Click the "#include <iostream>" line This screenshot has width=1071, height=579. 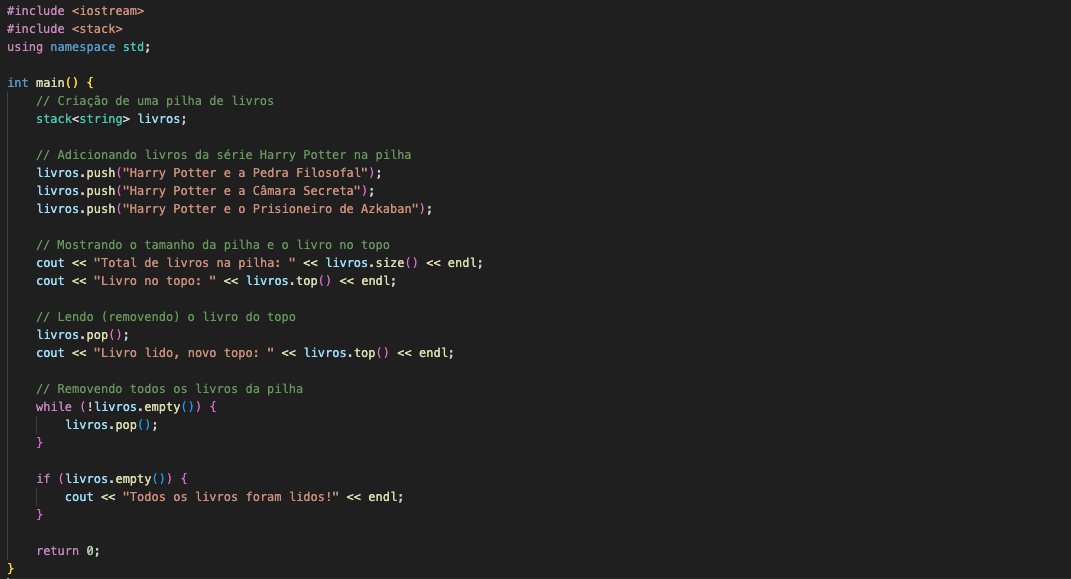pos(75,11)
